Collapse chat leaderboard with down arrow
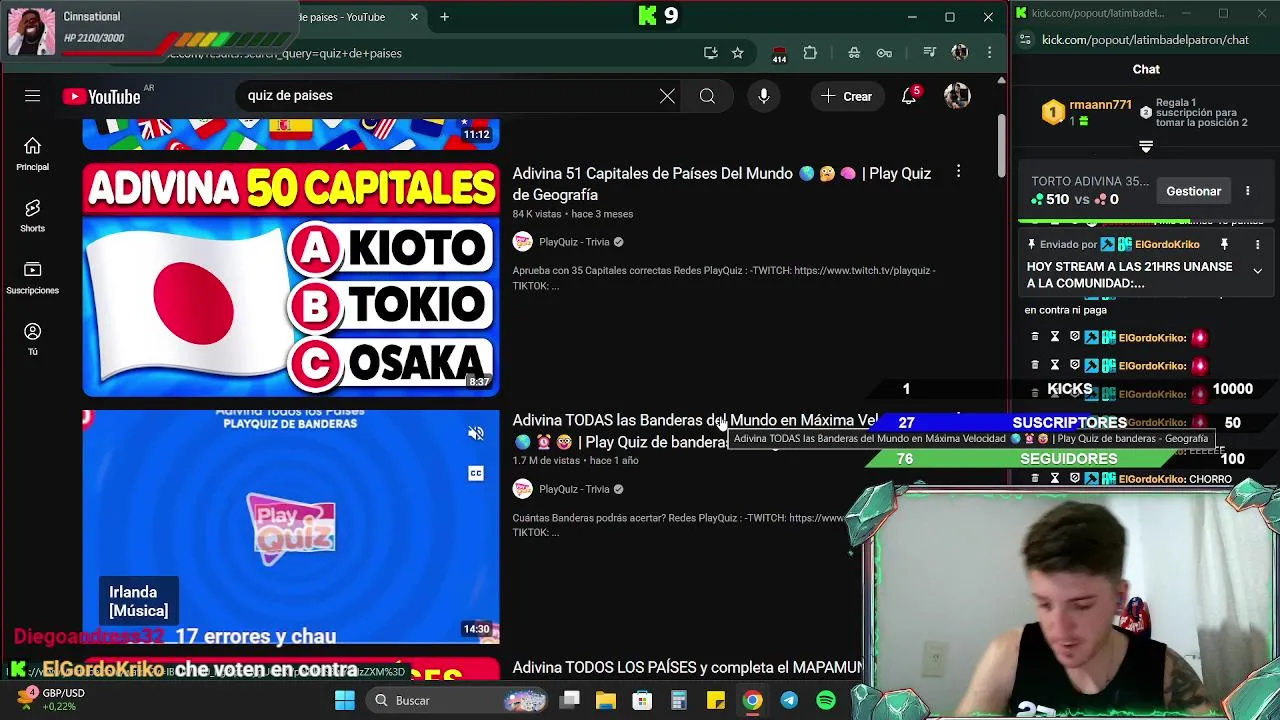1280x720 pixels. click(1146, 147)
